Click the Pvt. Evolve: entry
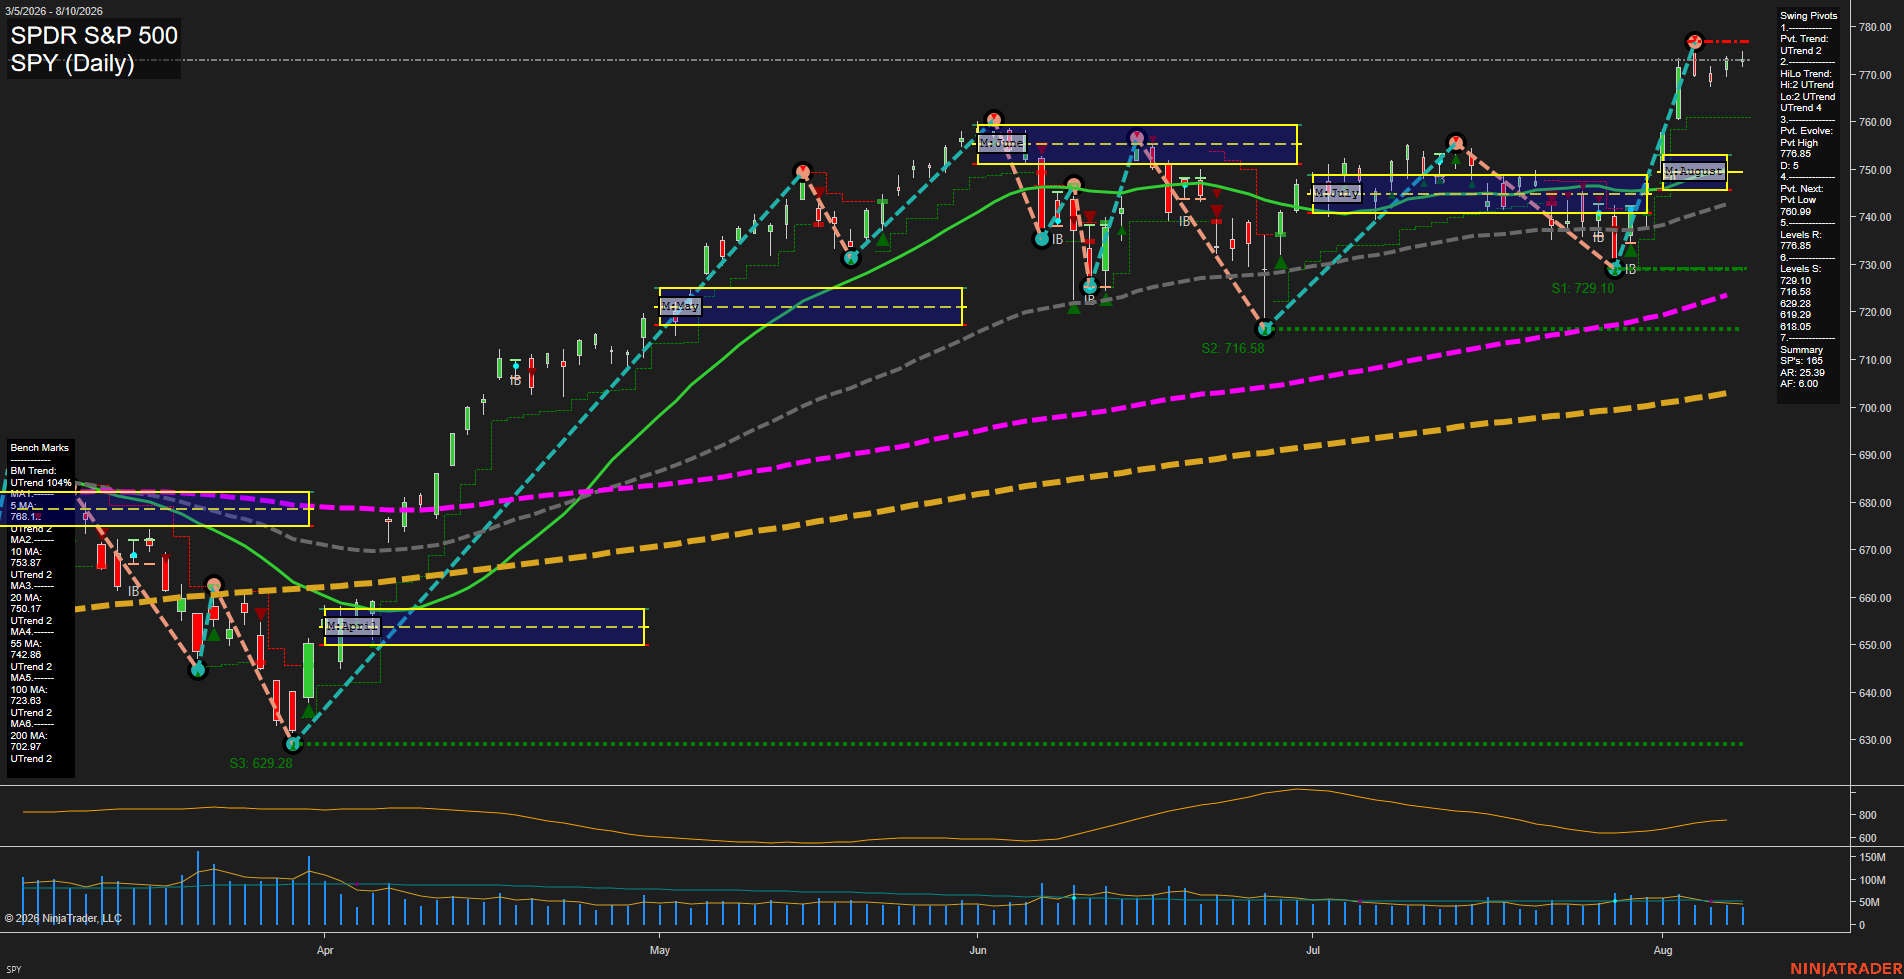 [x=1806, y=131]
